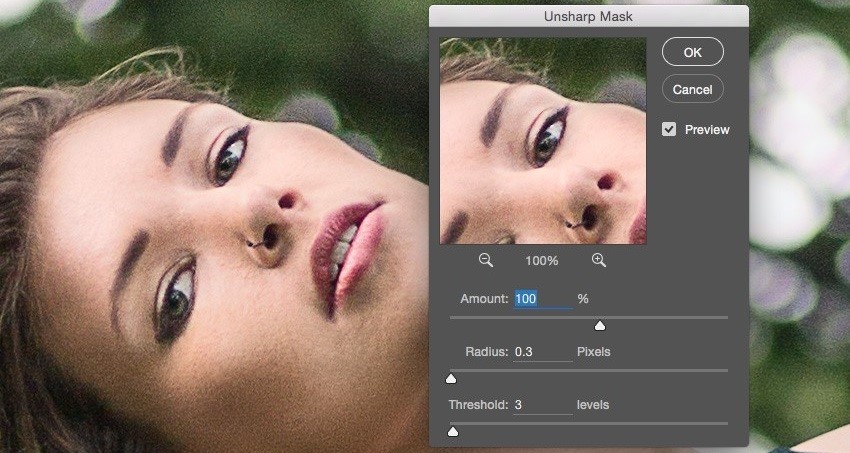Click the woman's lips on the canvas

click(x=340, y=250)
